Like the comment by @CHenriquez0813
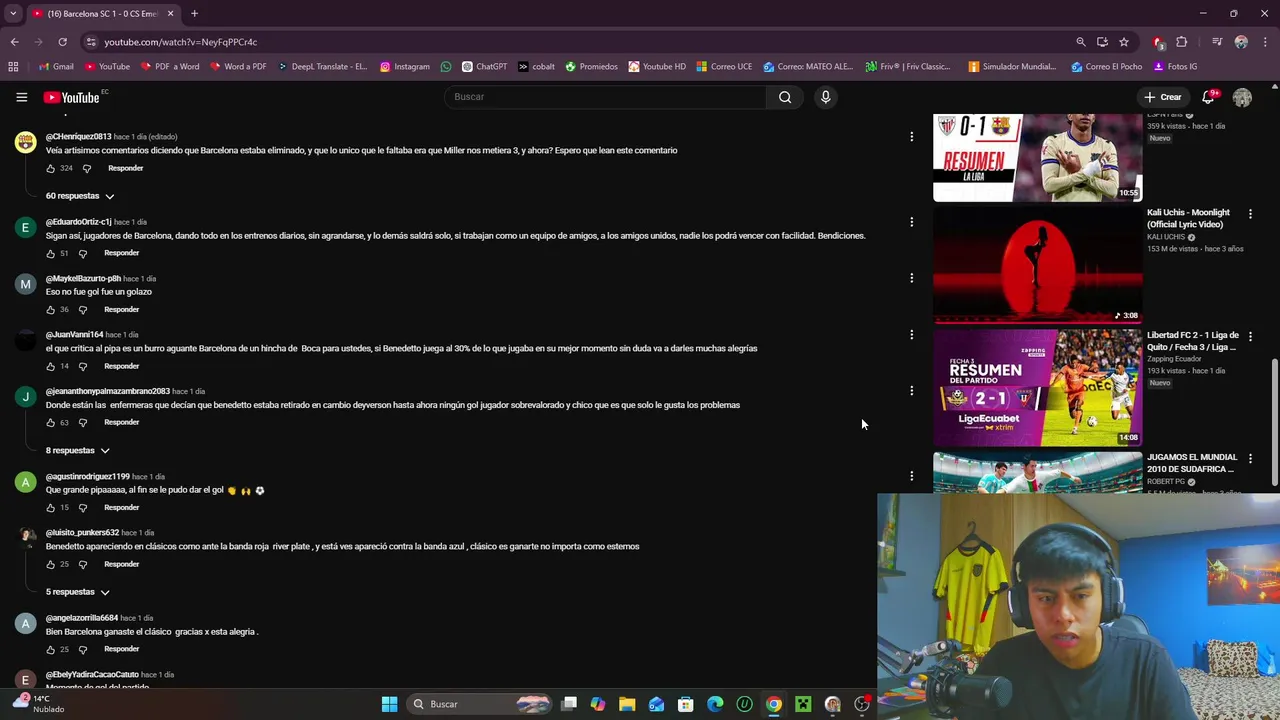Viewport: 1280px width, 720px height. (51, 168)
